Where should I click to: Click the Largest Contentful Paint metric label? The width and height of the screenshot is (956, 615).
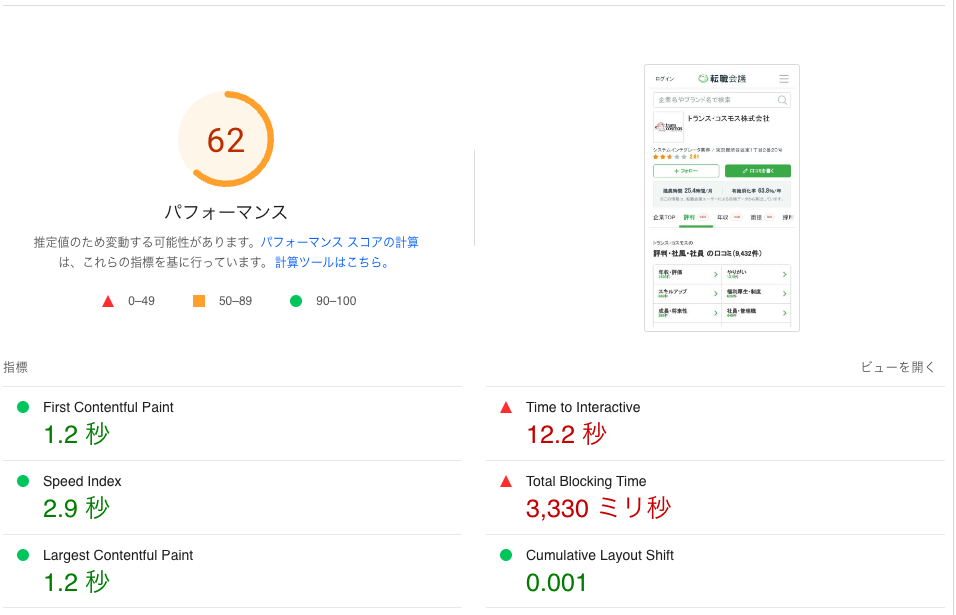(x=118, y=555)
